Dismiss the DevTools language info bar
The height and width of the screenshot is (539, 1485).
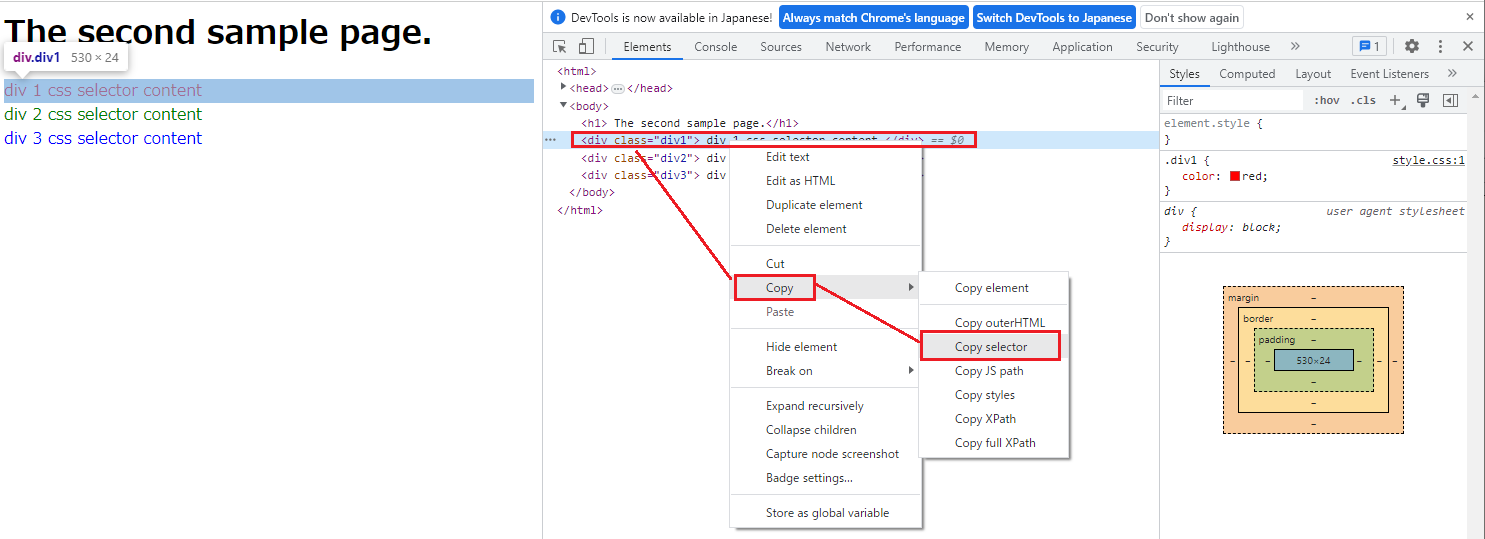coord(1469,17)
